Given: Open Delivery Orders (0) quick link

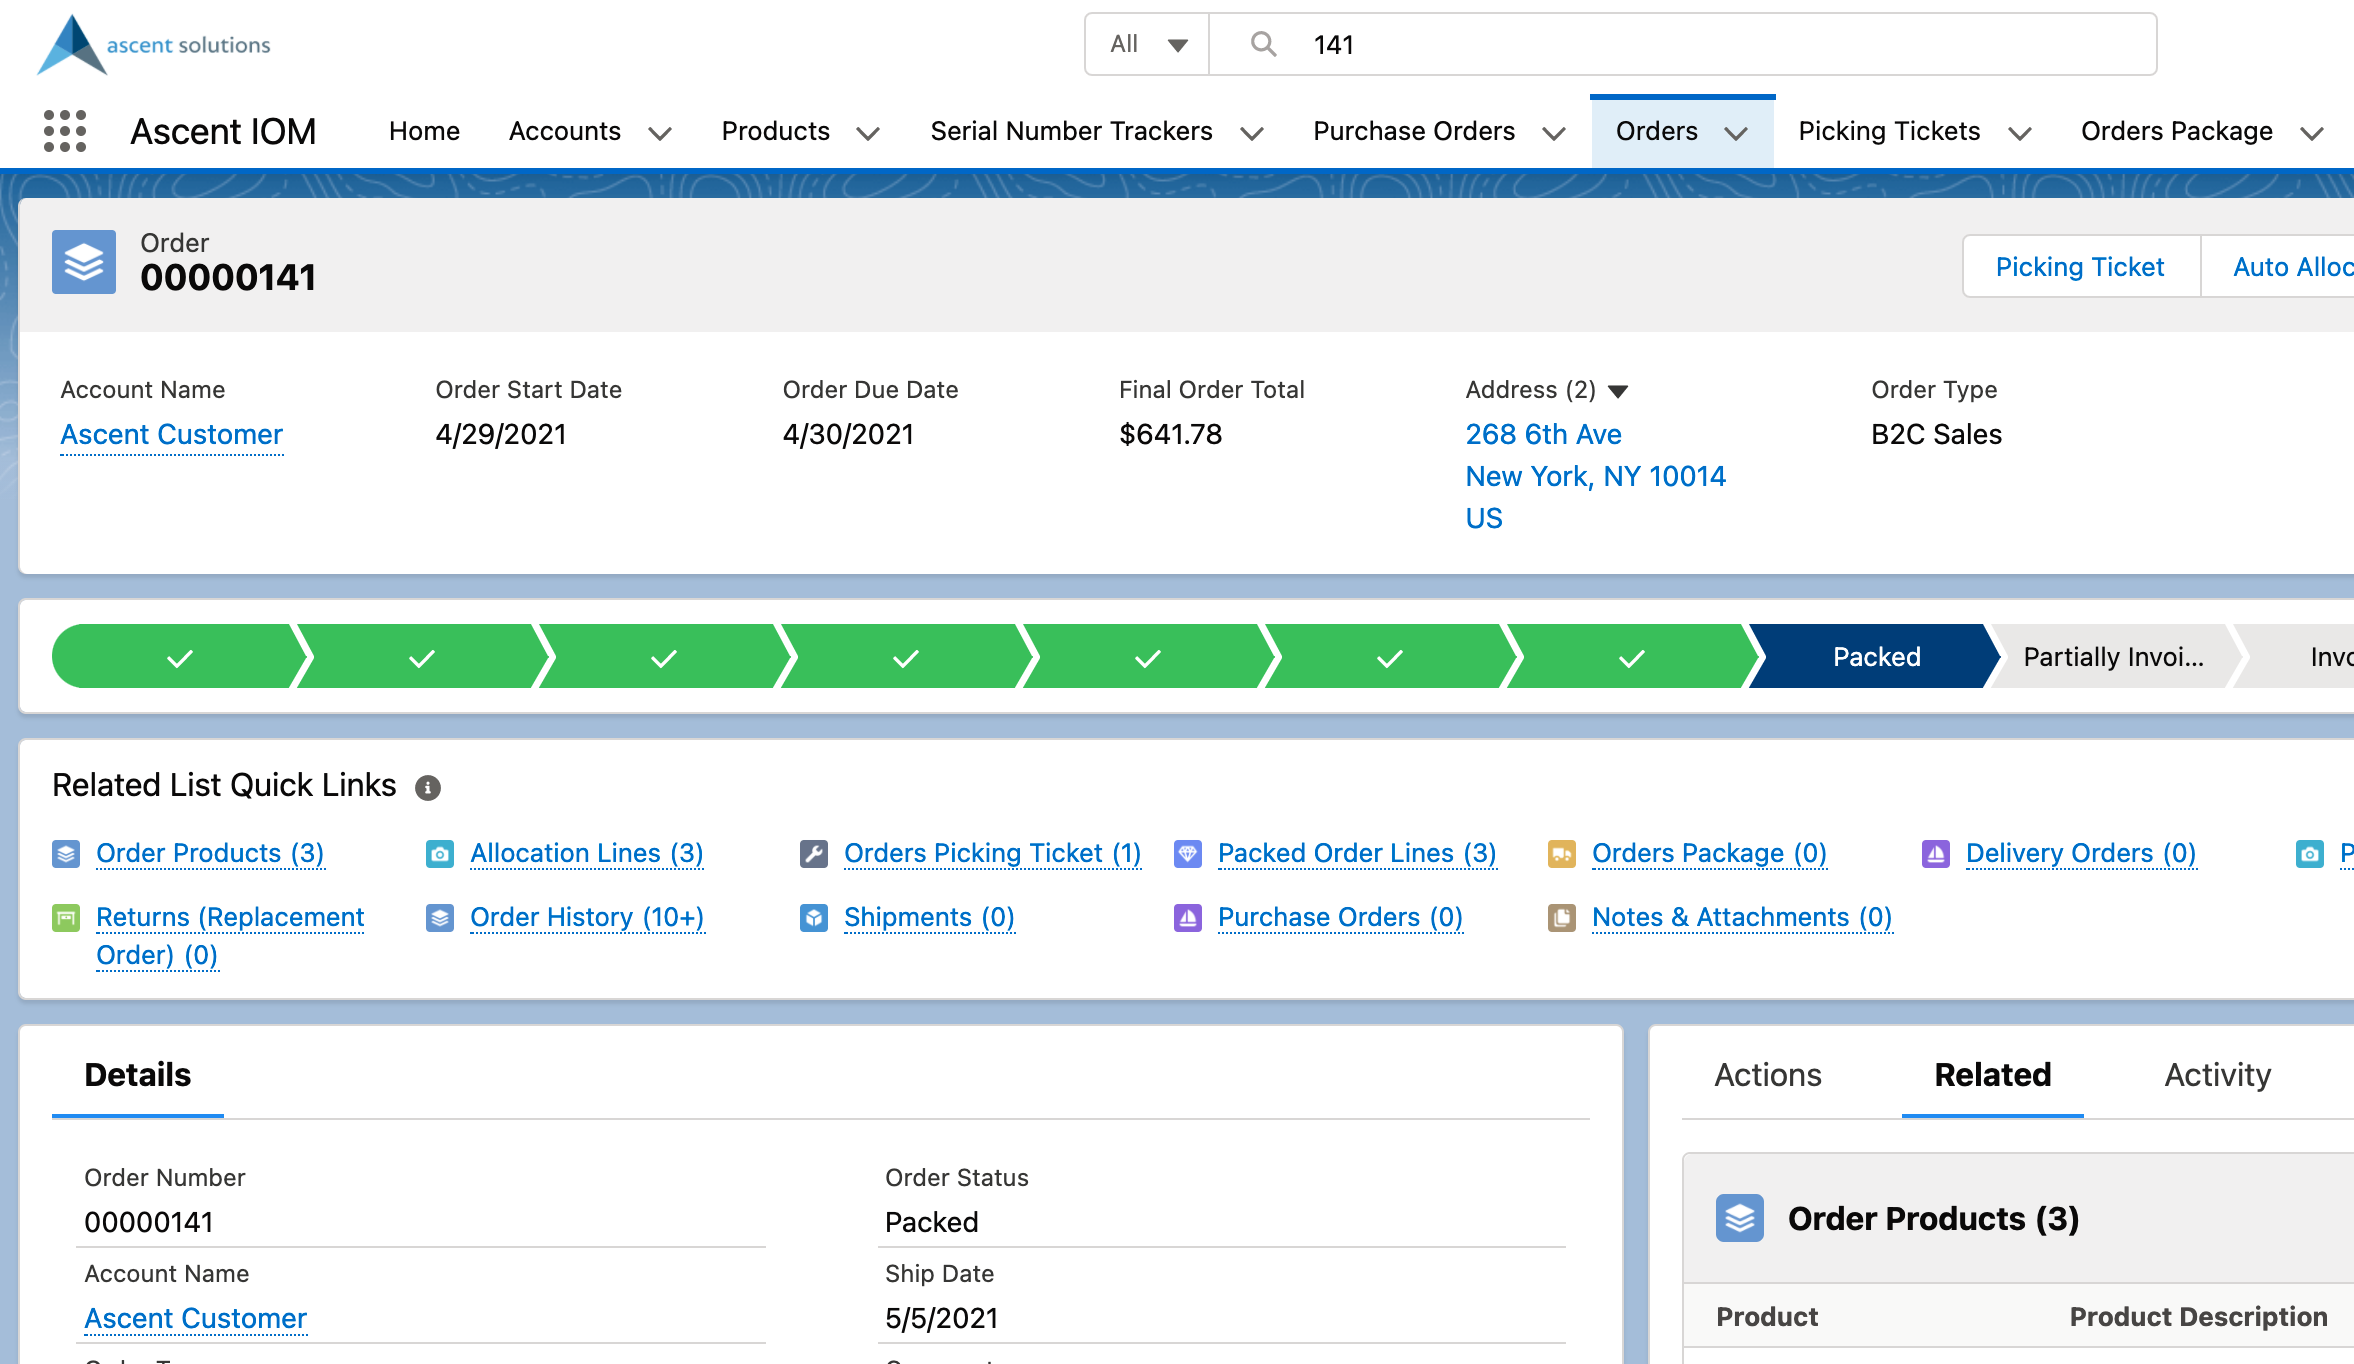Looking at the screenshot, I should coord(2081,854).
